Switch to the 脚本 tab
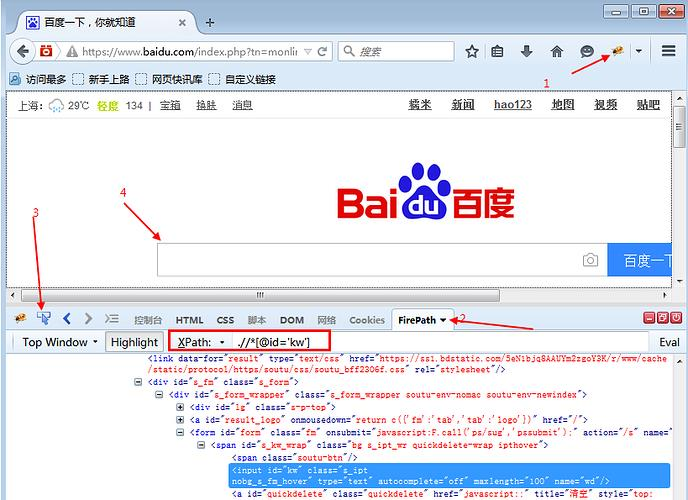Screen dimensions: 688x500 257,320
